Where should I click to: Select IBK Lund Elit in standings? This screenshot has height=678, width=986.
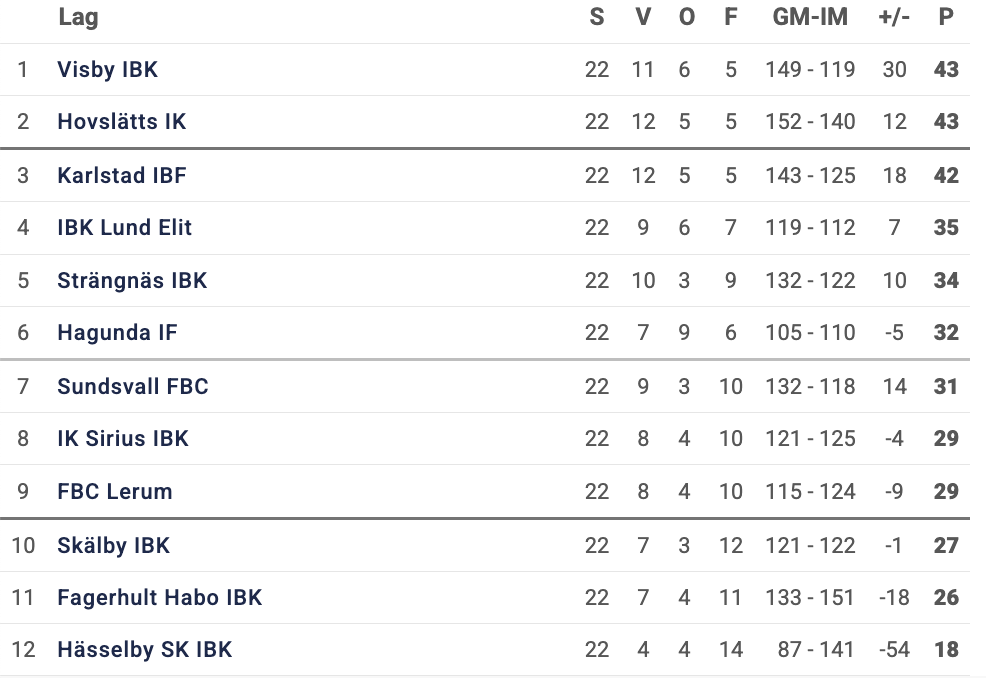125,228
